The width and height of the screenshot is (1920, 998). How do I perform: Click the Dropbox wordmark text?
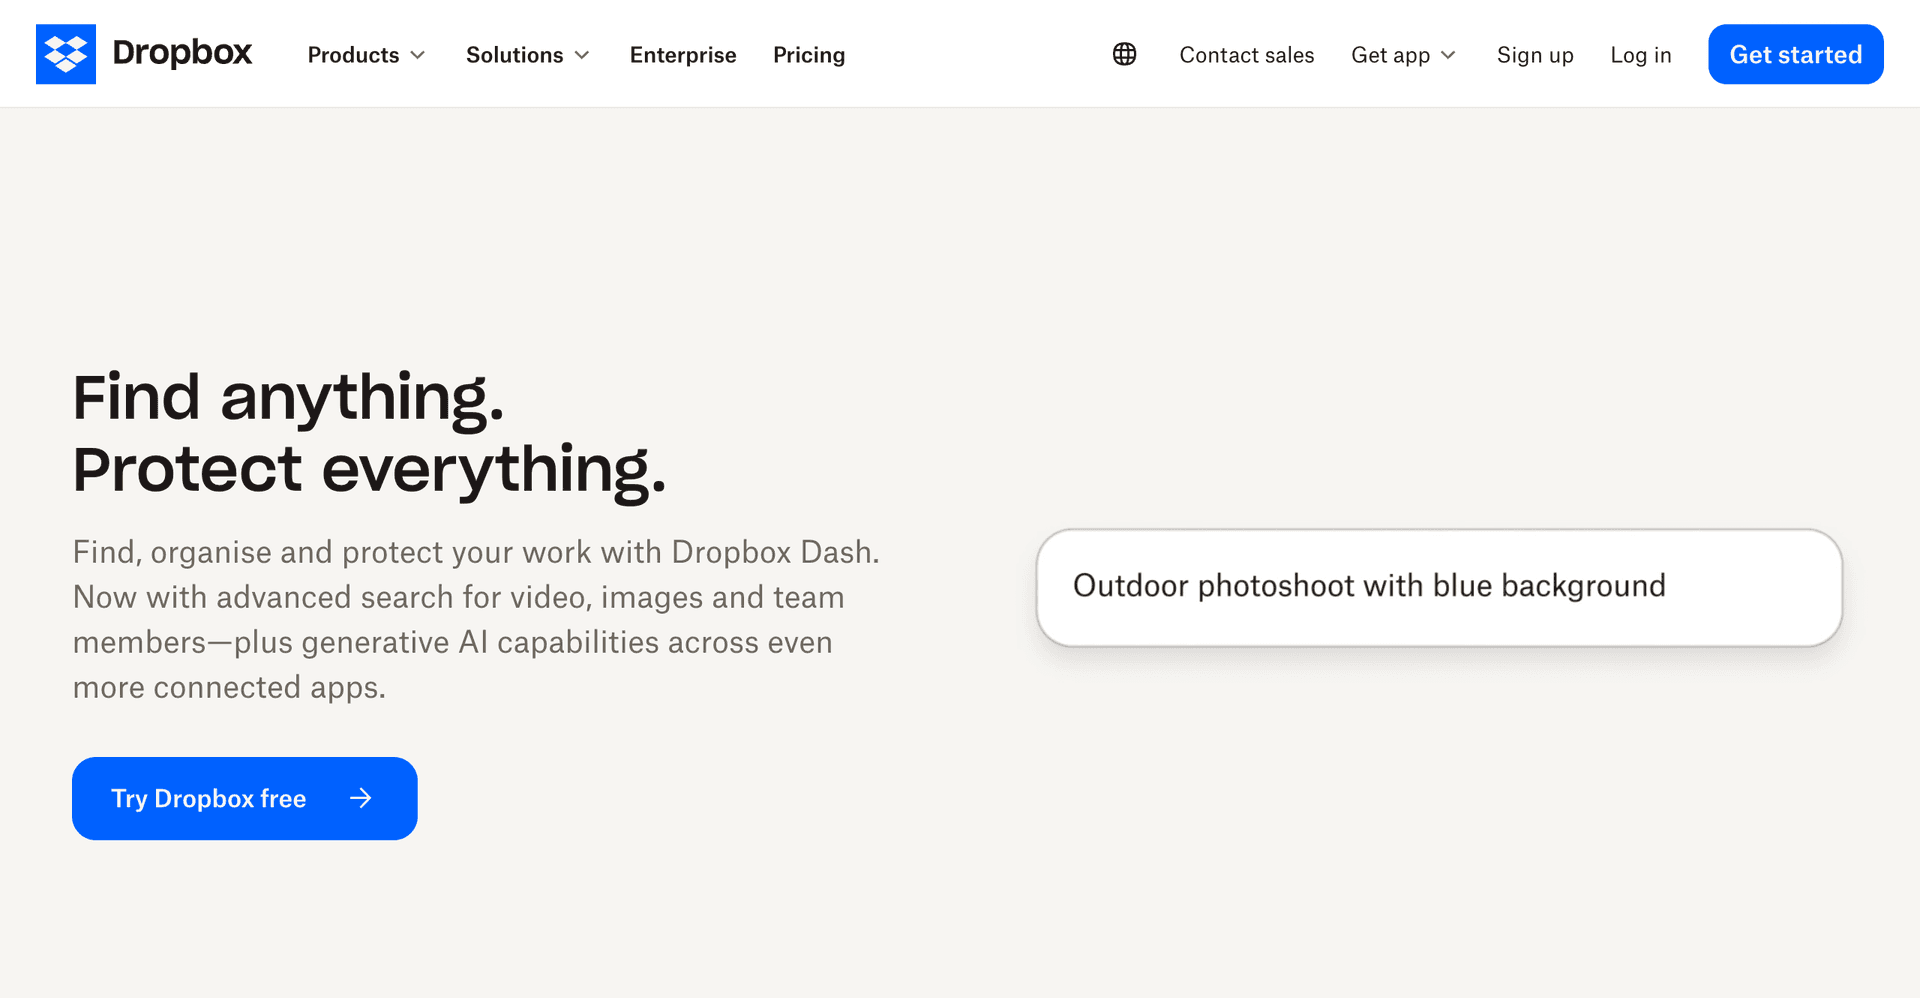[x=182, y=54]
